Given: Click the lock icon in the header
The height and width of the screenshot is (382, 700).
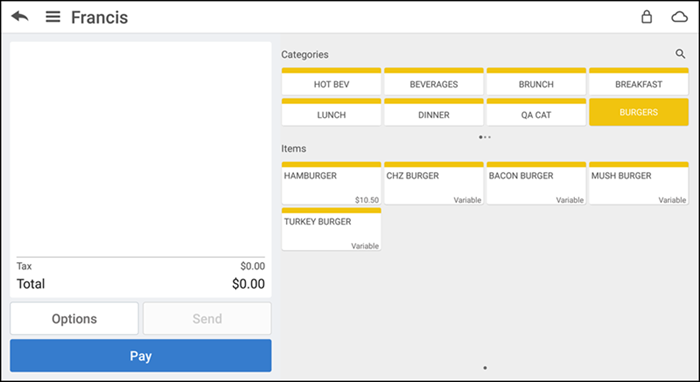Looking at the screenshot, I should point(646,17).
